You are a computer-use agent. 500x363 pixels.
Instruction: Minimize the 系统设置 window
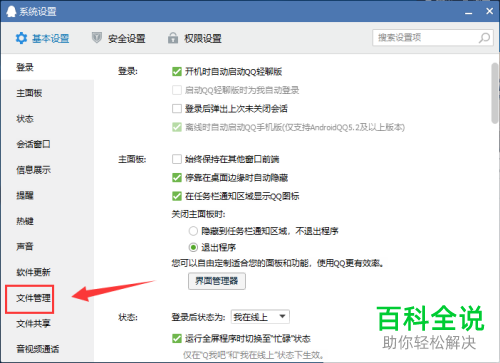469,12
